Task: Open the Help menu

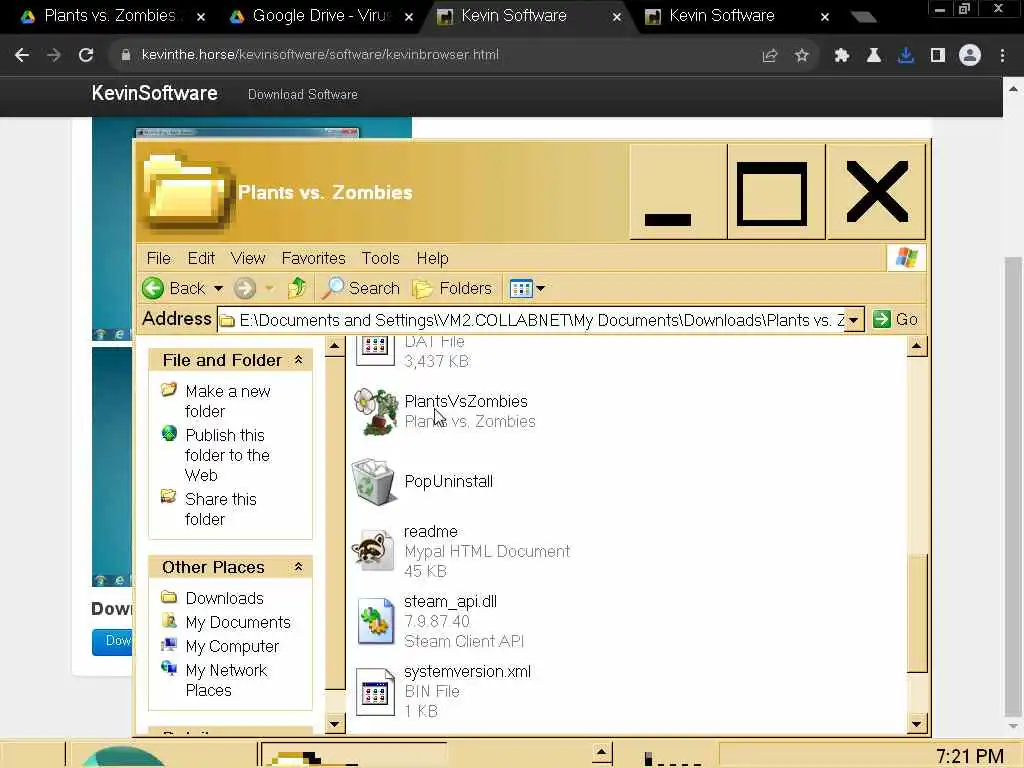Action: tap(432, 258)
